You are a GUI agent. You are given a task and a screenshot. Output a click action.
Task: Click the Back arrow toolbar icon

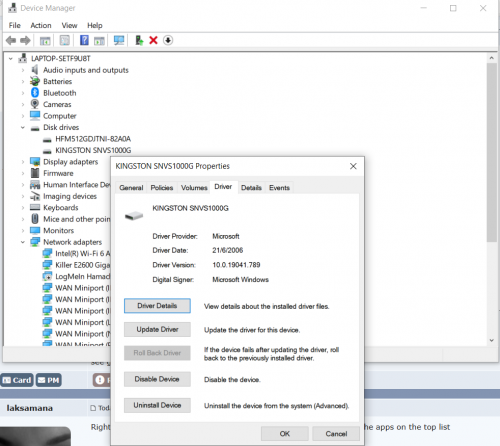tap(11, 41)
